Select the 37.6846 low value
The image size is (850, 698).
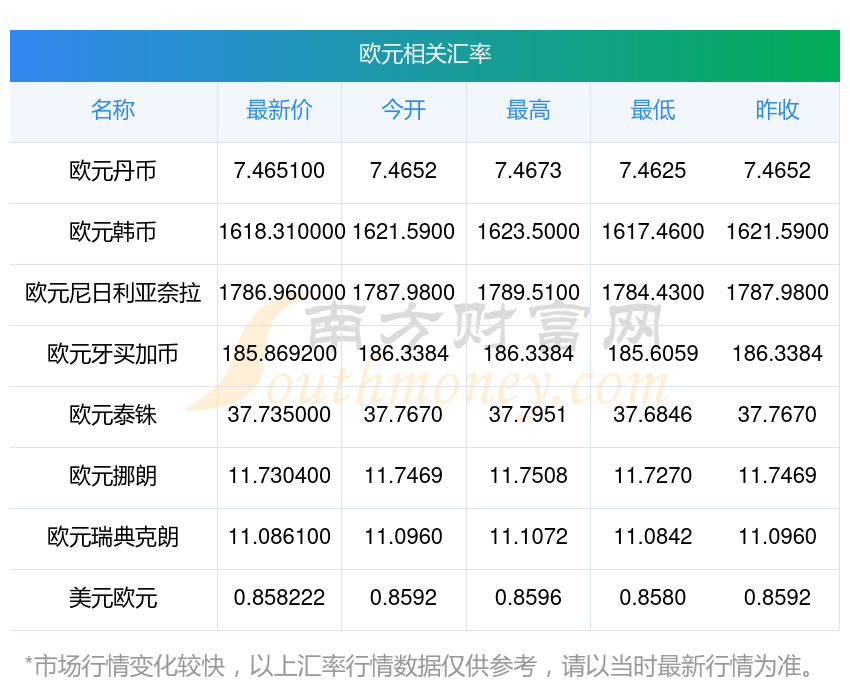coord(653,415)
